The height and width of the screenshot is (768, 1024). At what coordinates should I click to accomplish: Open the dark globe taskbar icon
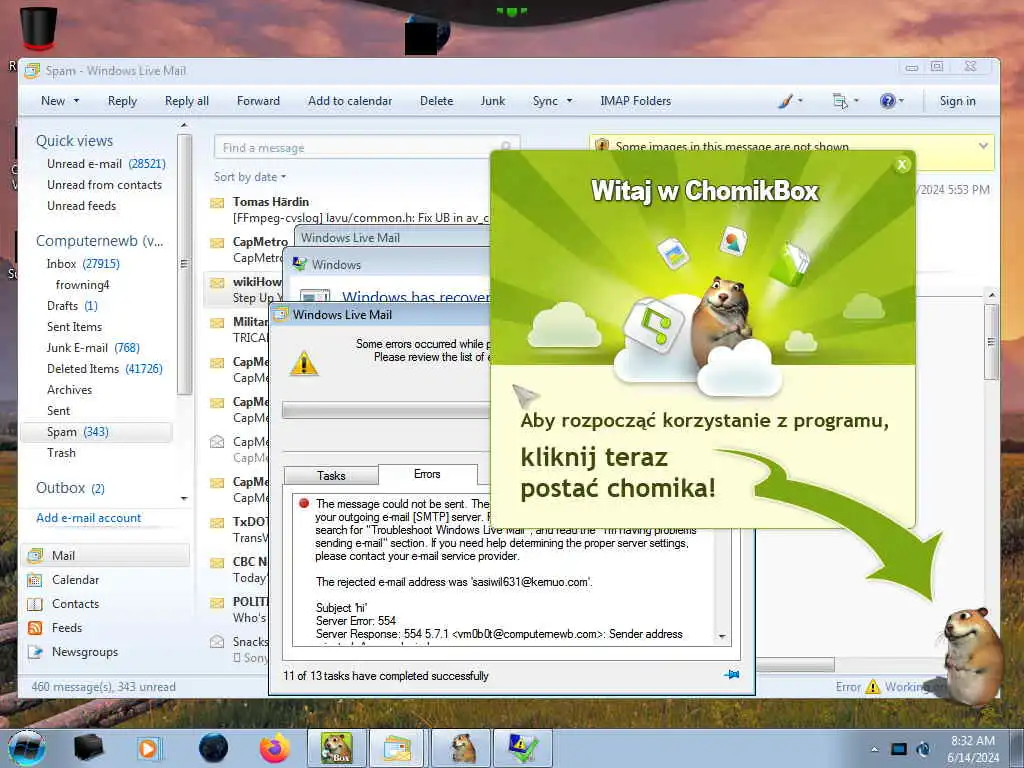pos(213,748)
